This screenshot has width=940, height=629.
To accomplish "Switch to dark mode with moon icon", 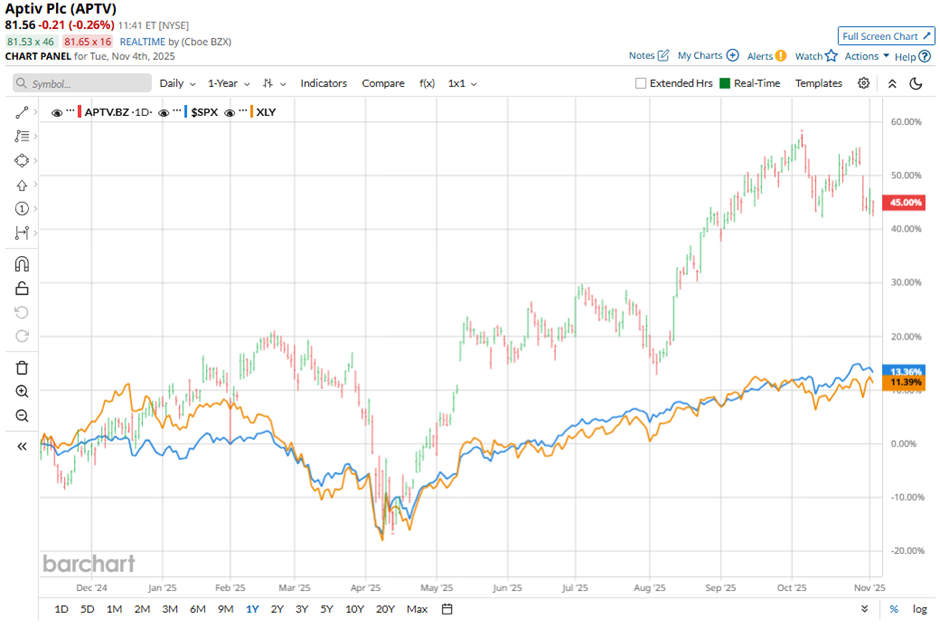I will 915,84.
